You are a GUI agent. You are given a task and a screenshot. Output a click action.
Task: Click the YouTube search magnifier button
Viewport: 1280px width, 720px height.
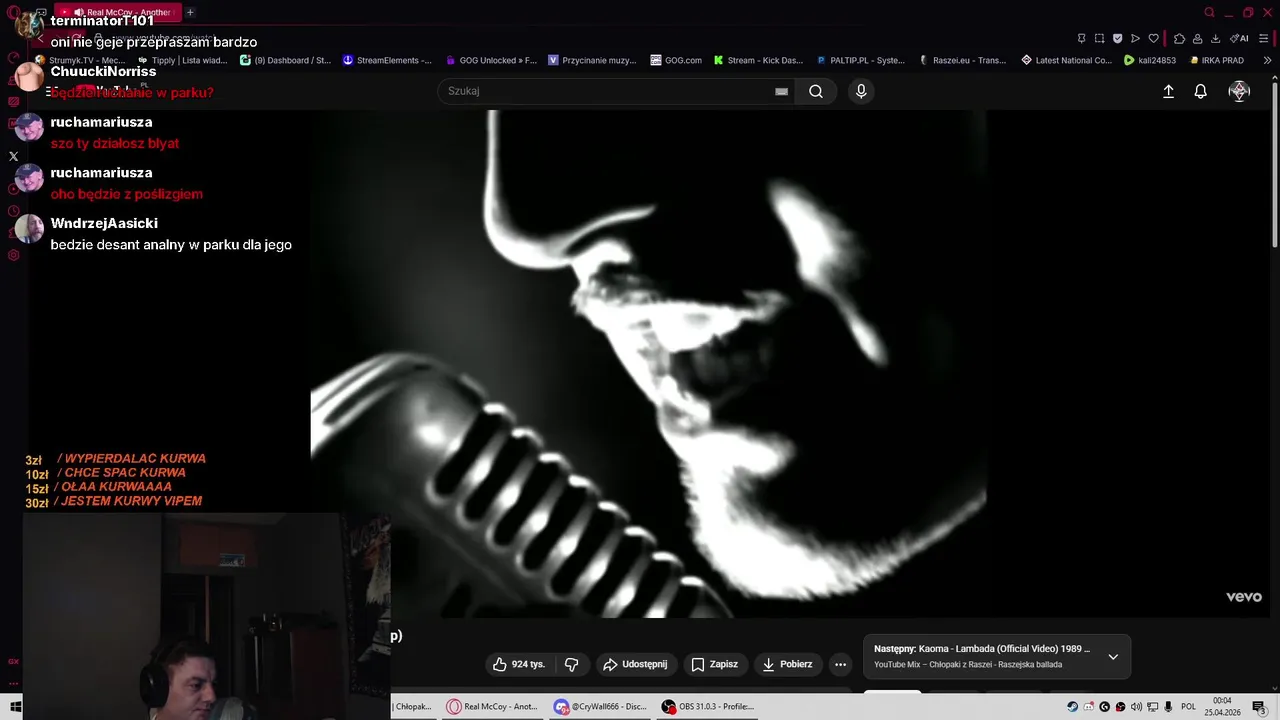pyautogui.click(x=816, y=91)
